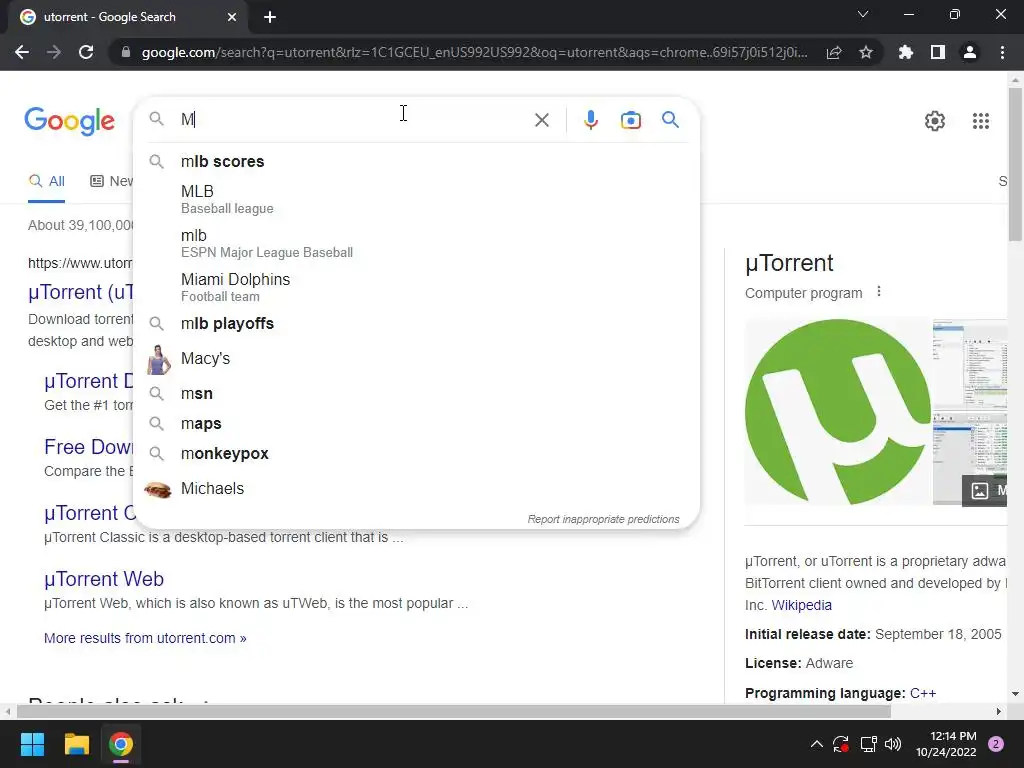Select suggestion 'mlb scores'
The image size is (1024, 768).
click(x=416, y=161)
